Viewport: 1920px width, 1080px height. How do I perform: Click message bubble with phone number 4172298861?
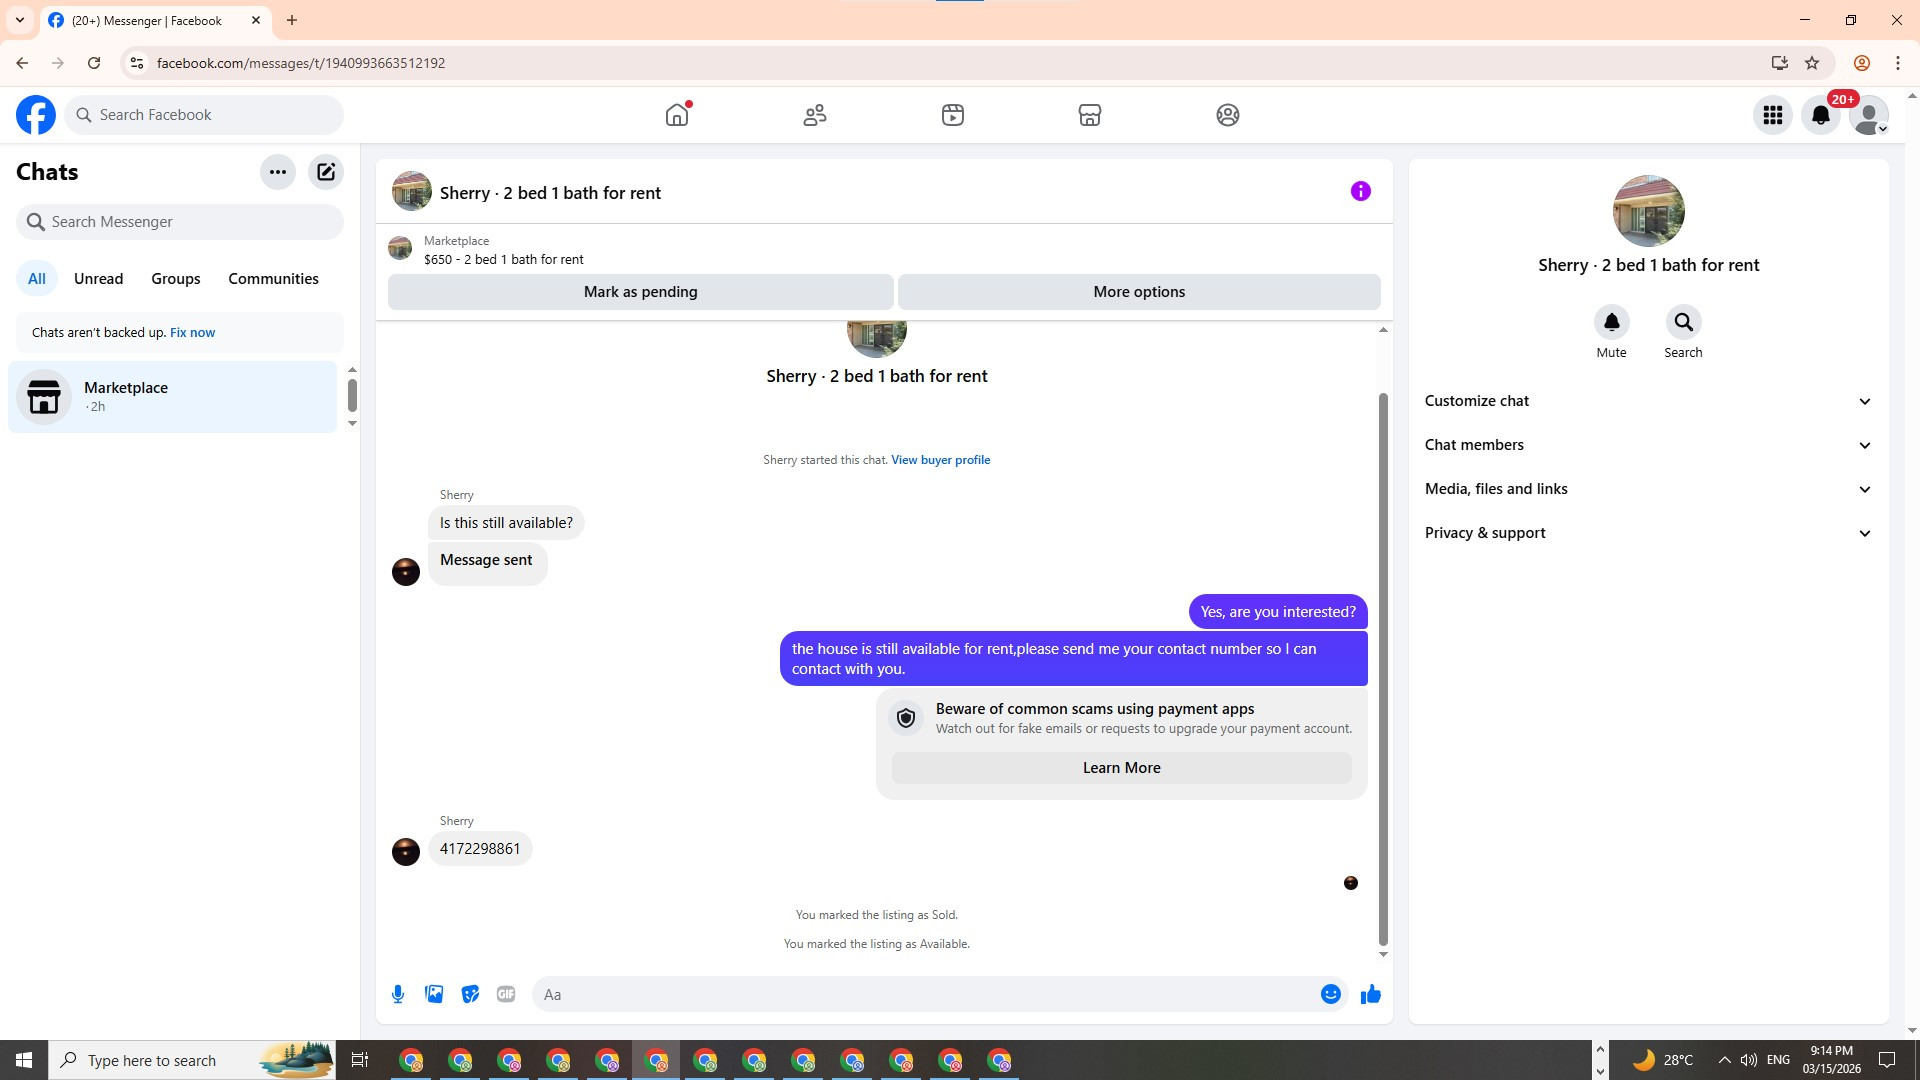tap(480, 849)
